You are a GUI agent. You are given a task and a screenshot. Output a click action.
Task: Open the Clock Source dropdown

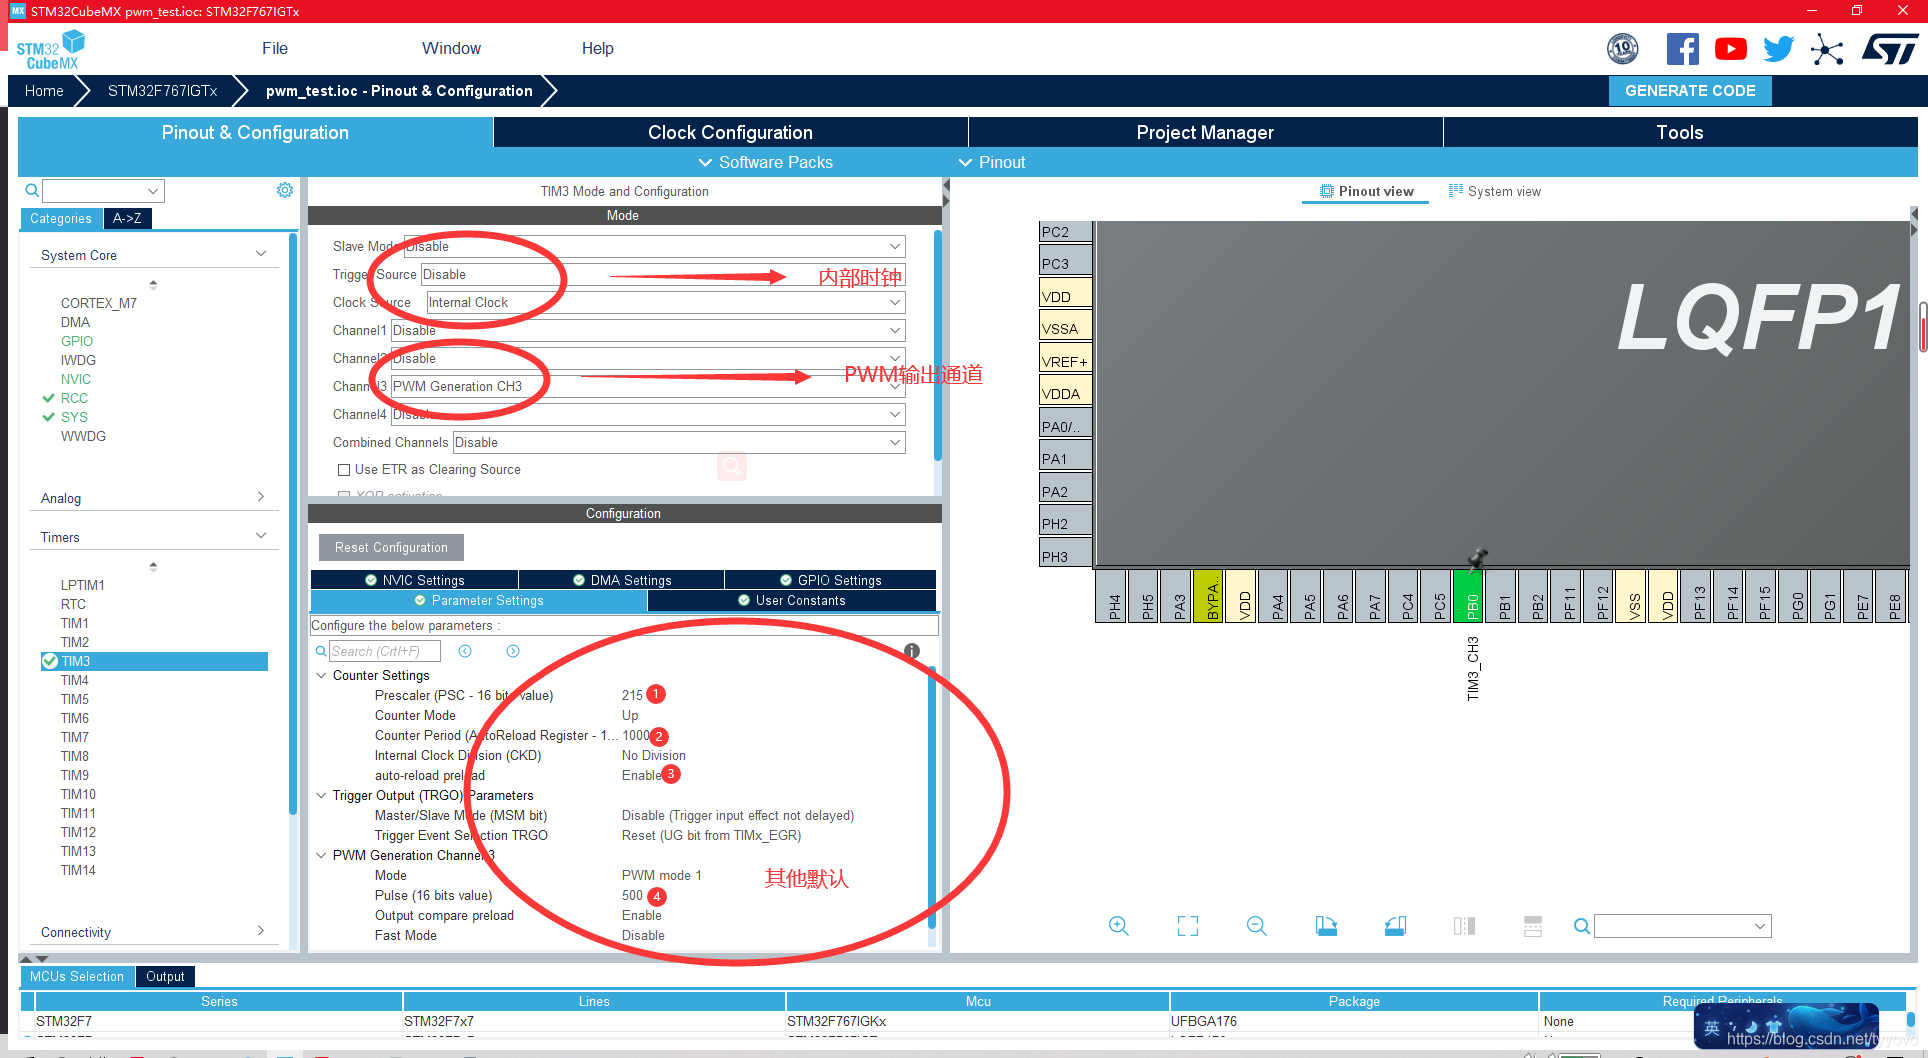[x=666, y=302]
